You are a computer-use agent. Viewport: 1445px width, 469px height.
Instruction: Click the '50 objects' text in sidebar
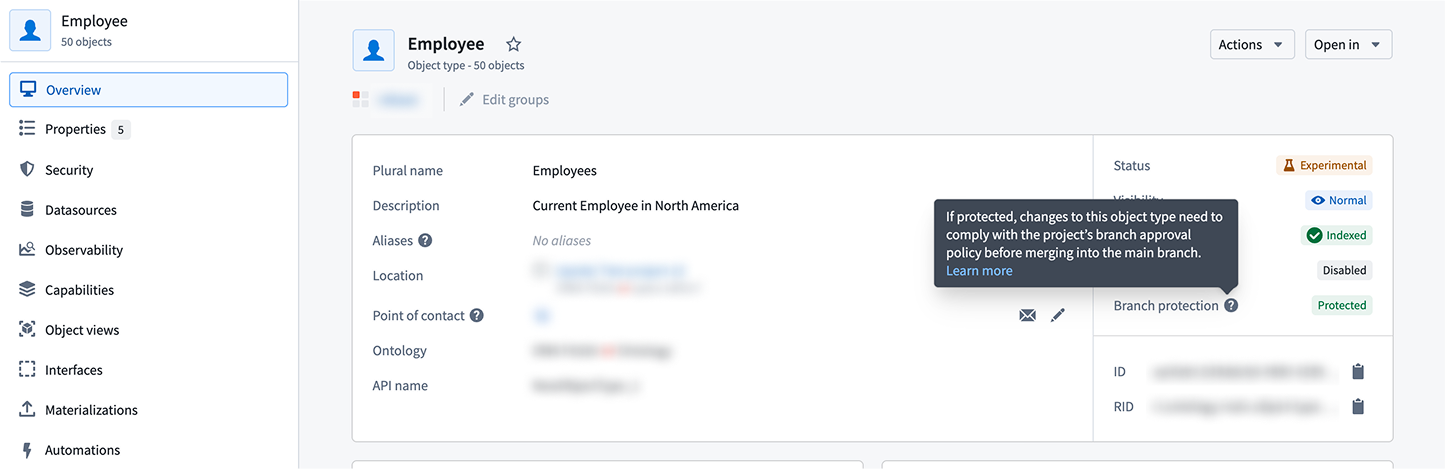86,42
